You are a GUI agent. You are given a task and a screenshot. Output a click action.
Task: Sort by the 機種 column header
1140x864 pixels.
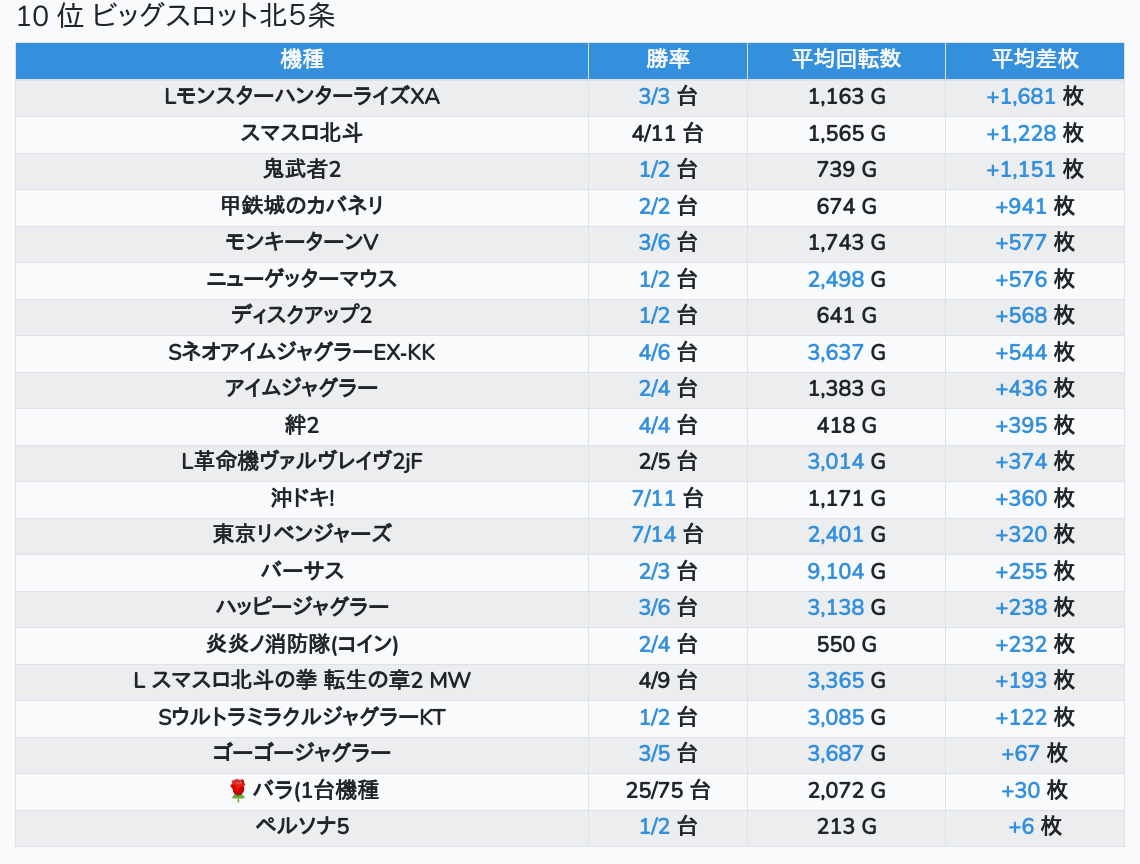tap(302, 60)
